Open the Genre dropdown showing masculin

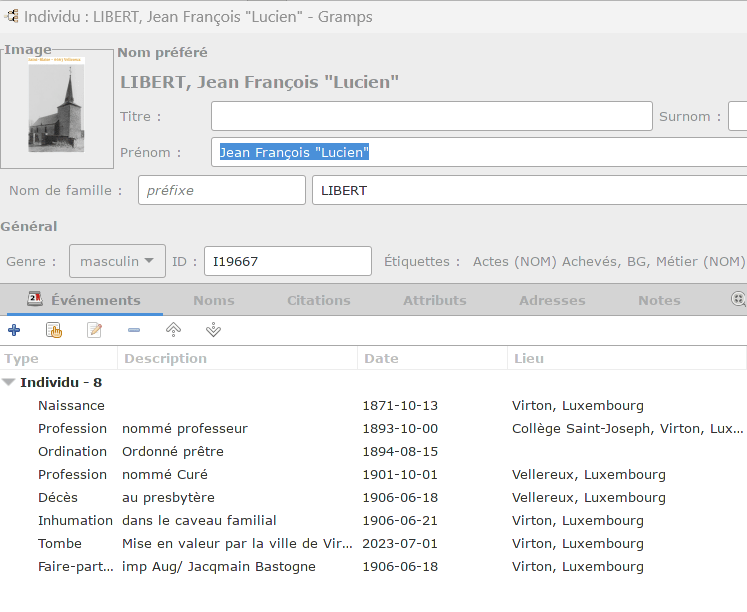[x=117, y=261]
